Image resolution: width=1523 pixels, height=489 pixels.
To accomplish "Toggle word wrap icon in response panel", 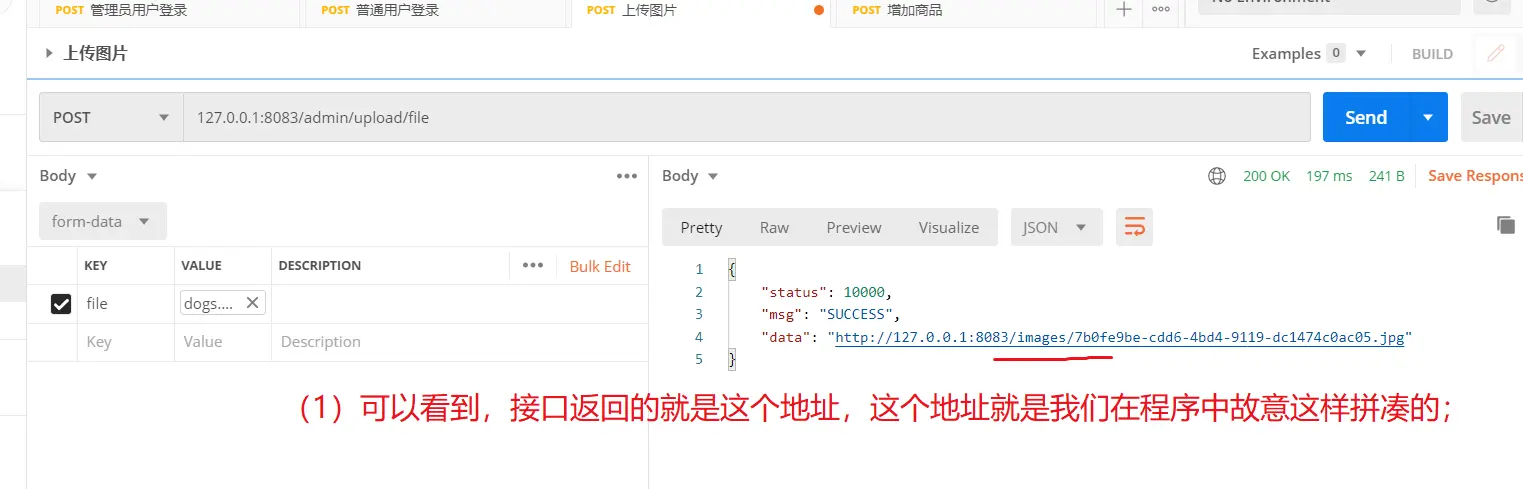I will [x=1135, y=227].
